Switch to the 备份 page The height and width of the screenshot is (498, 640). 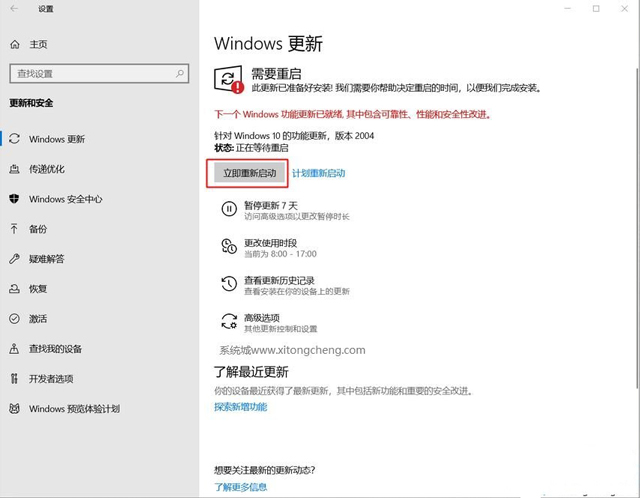click(x=38, y=229)
